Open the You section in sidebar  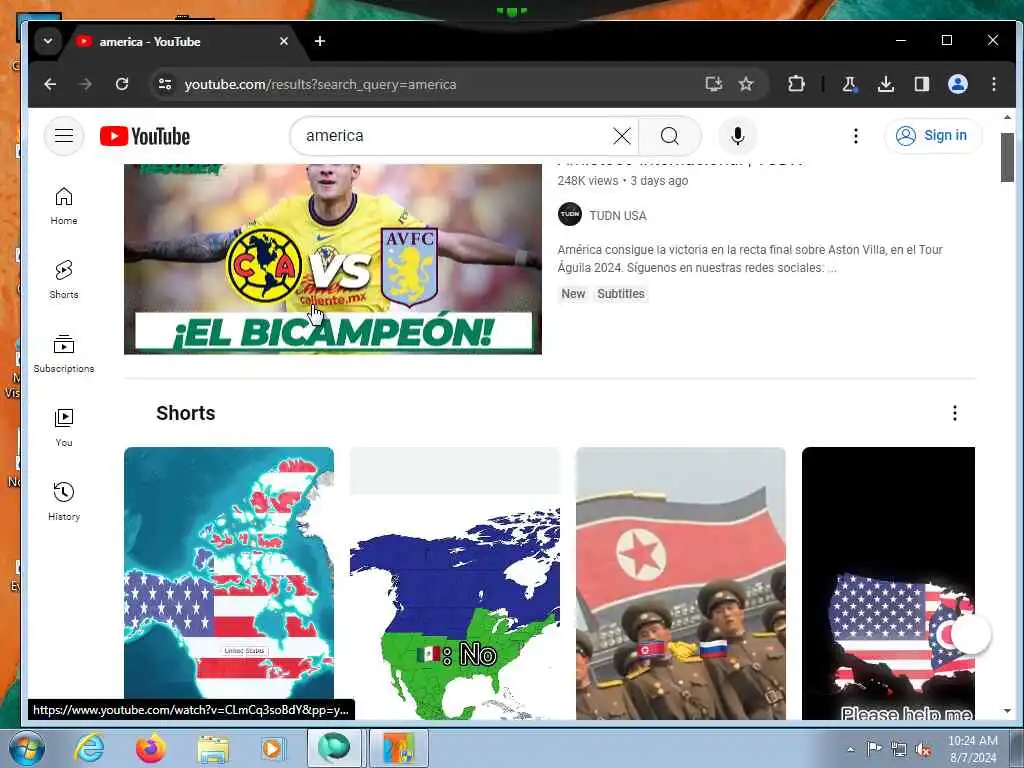pos(64,427)
